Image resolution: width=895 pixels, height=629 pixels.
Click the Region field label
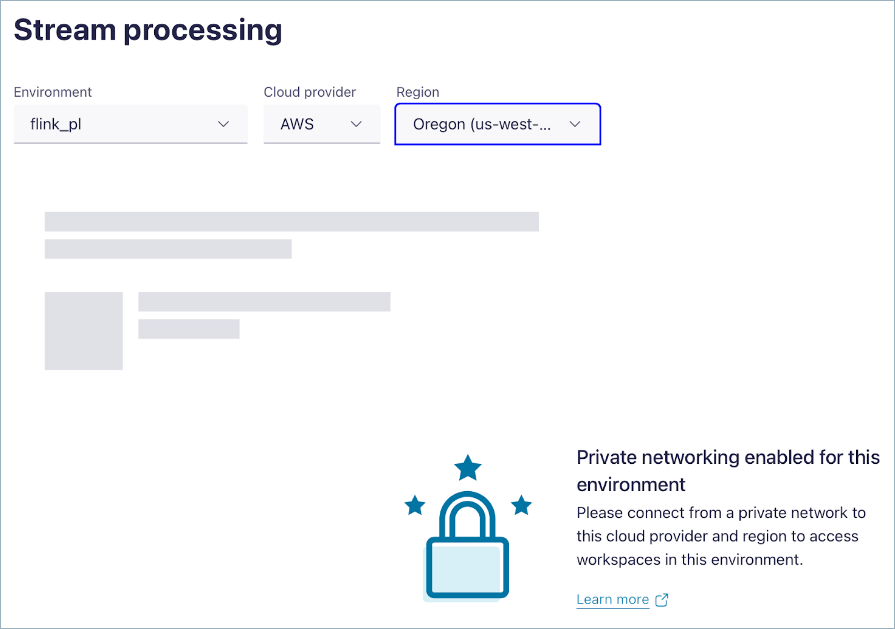point(417,92)
